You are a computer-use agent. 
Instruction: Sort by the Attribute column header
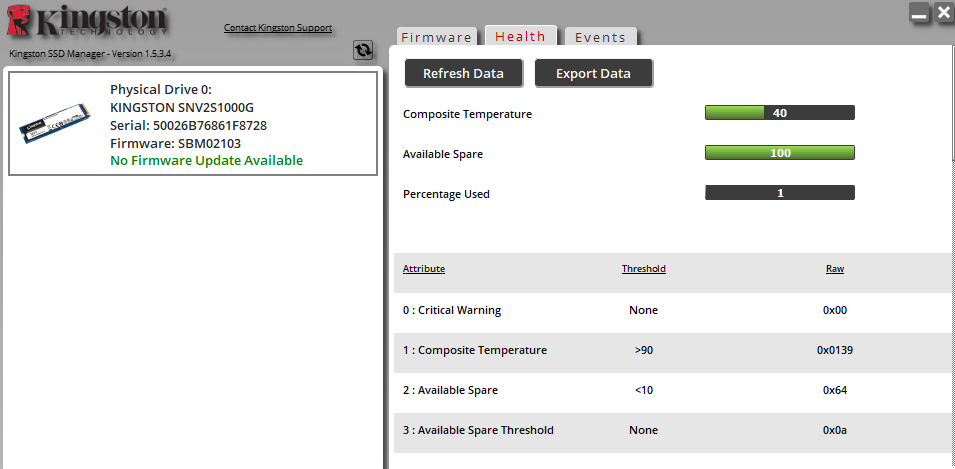point(424,269)
